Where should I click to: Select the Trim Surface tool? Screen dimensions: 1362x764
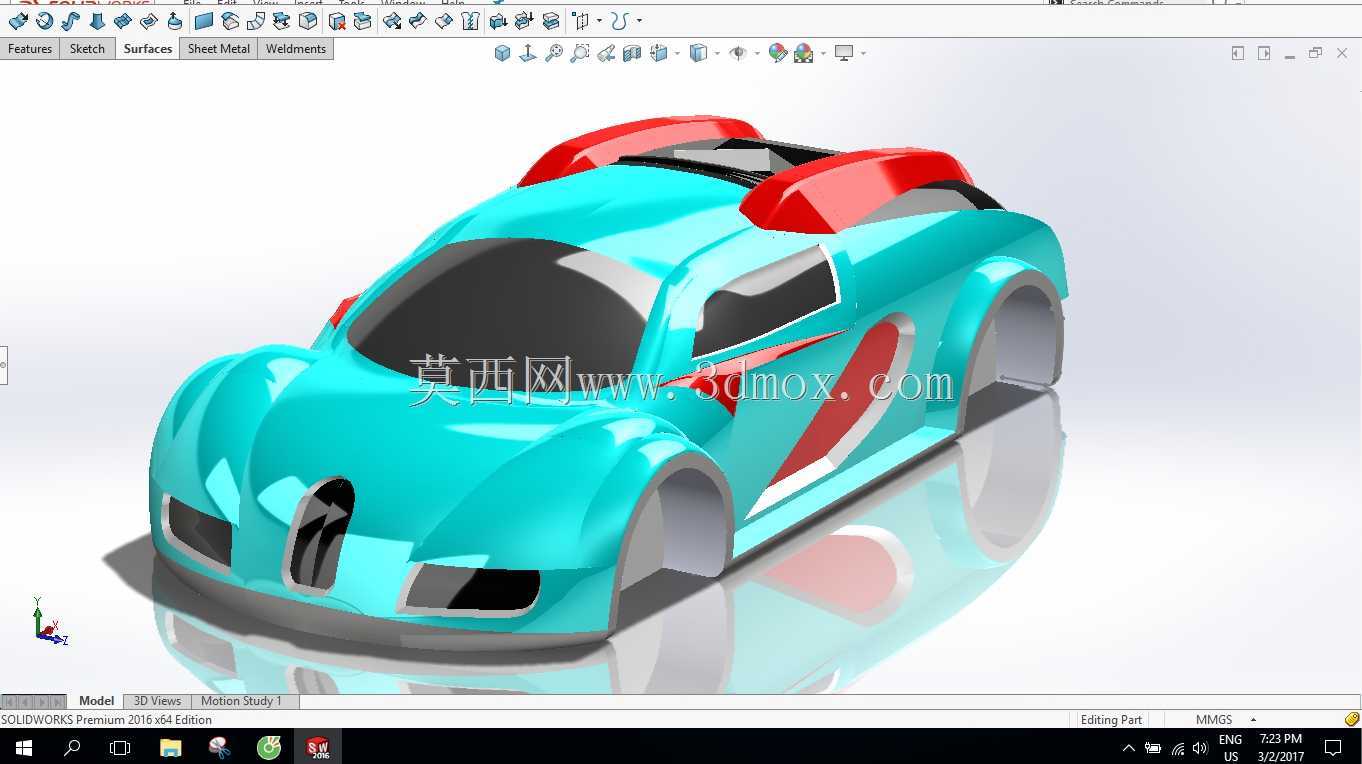point(418,21)
